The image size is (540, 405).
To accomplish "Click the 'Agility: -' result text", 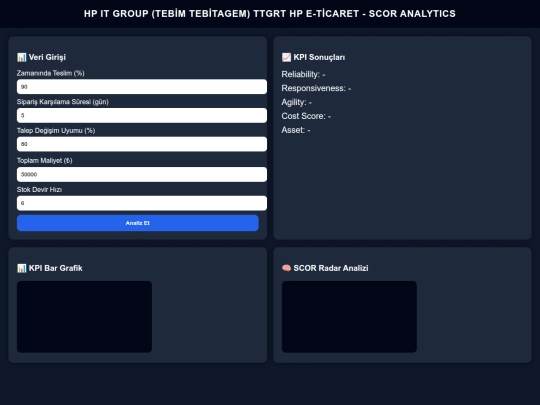I will point(297,102).
